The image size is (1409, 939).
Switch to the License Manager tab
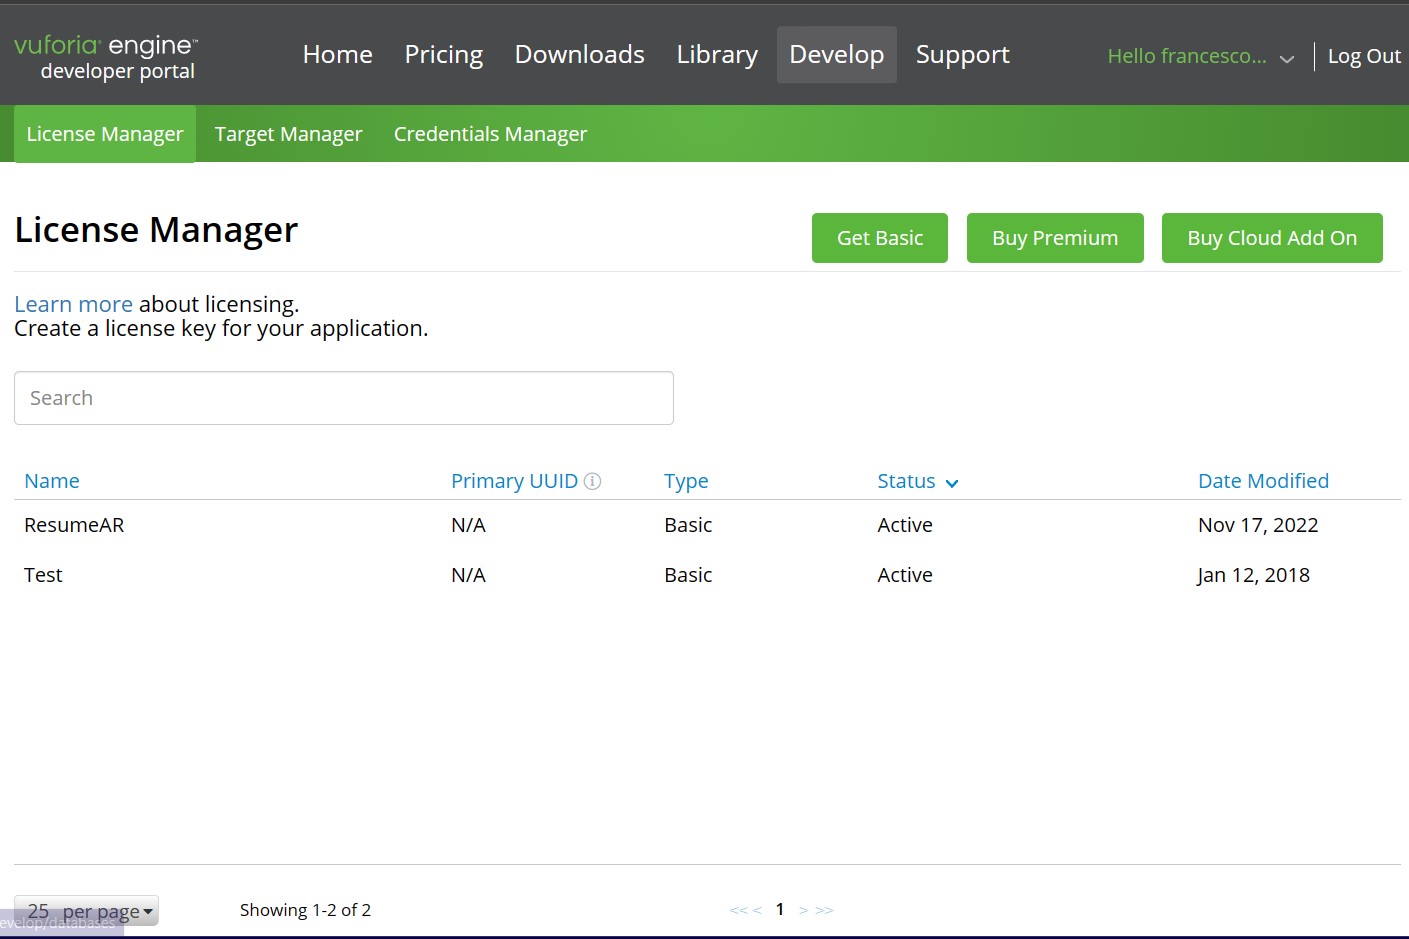(x=105, y=134)
